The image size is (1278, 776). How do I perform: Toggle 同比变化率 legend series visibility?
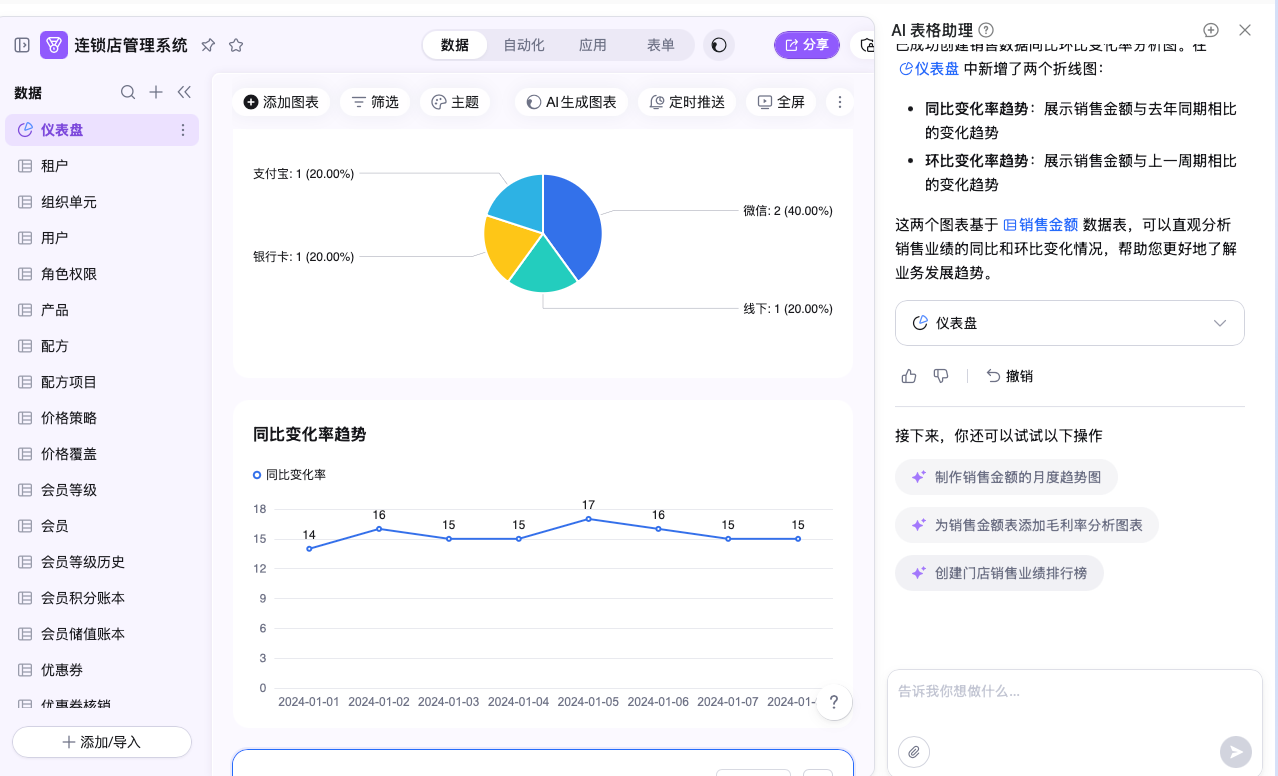290,475
